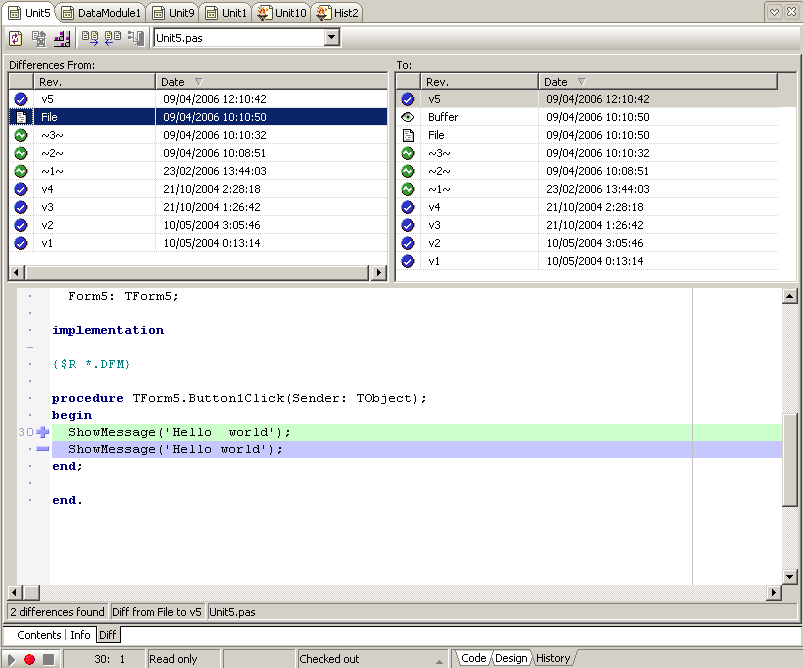Image resolution: width=803 pixels, height=668 pixels.
Task: Select the Buffer revision with eye icon
Action: tap(443, 117)
